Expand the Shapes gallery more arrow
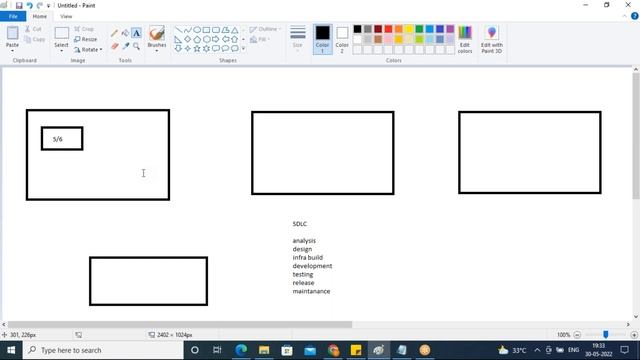The image size is (640, 360). pos(244,49)
